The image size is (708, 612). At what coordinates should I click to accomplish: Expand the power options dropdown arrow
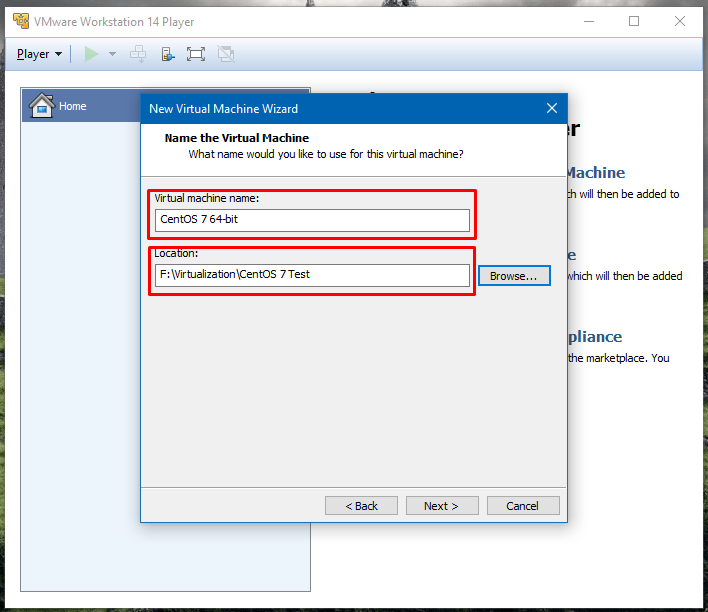(x=112, y=54)
